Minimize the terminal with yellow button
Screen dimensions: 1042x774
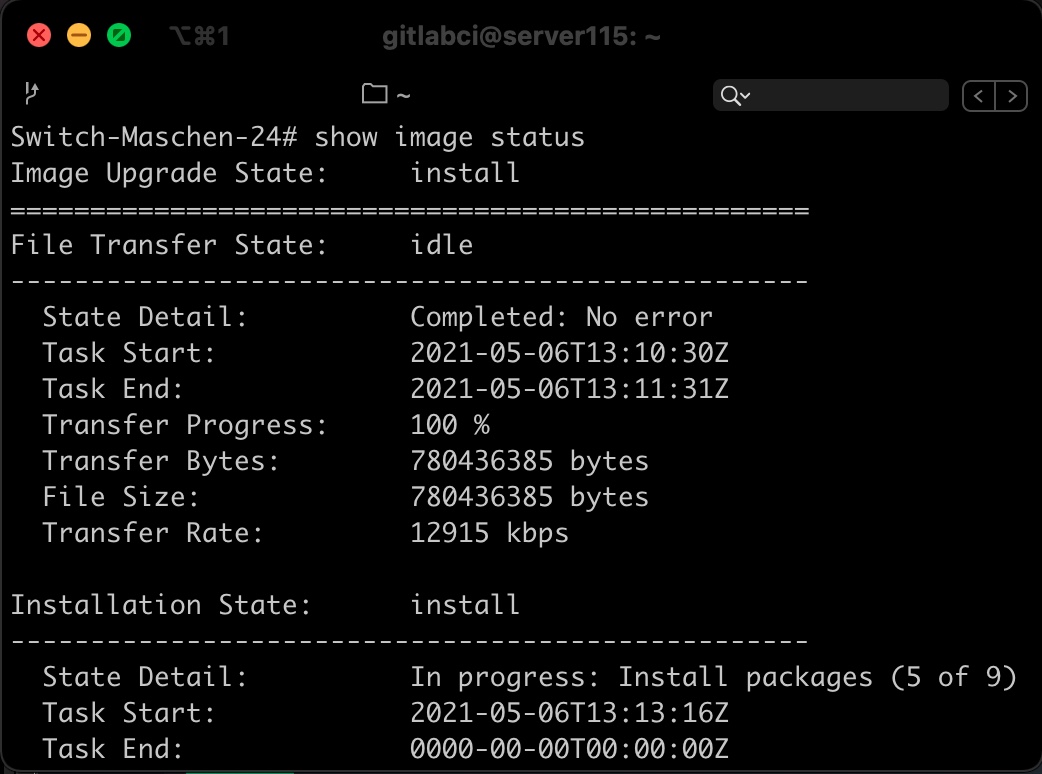[x=79, y=36]
